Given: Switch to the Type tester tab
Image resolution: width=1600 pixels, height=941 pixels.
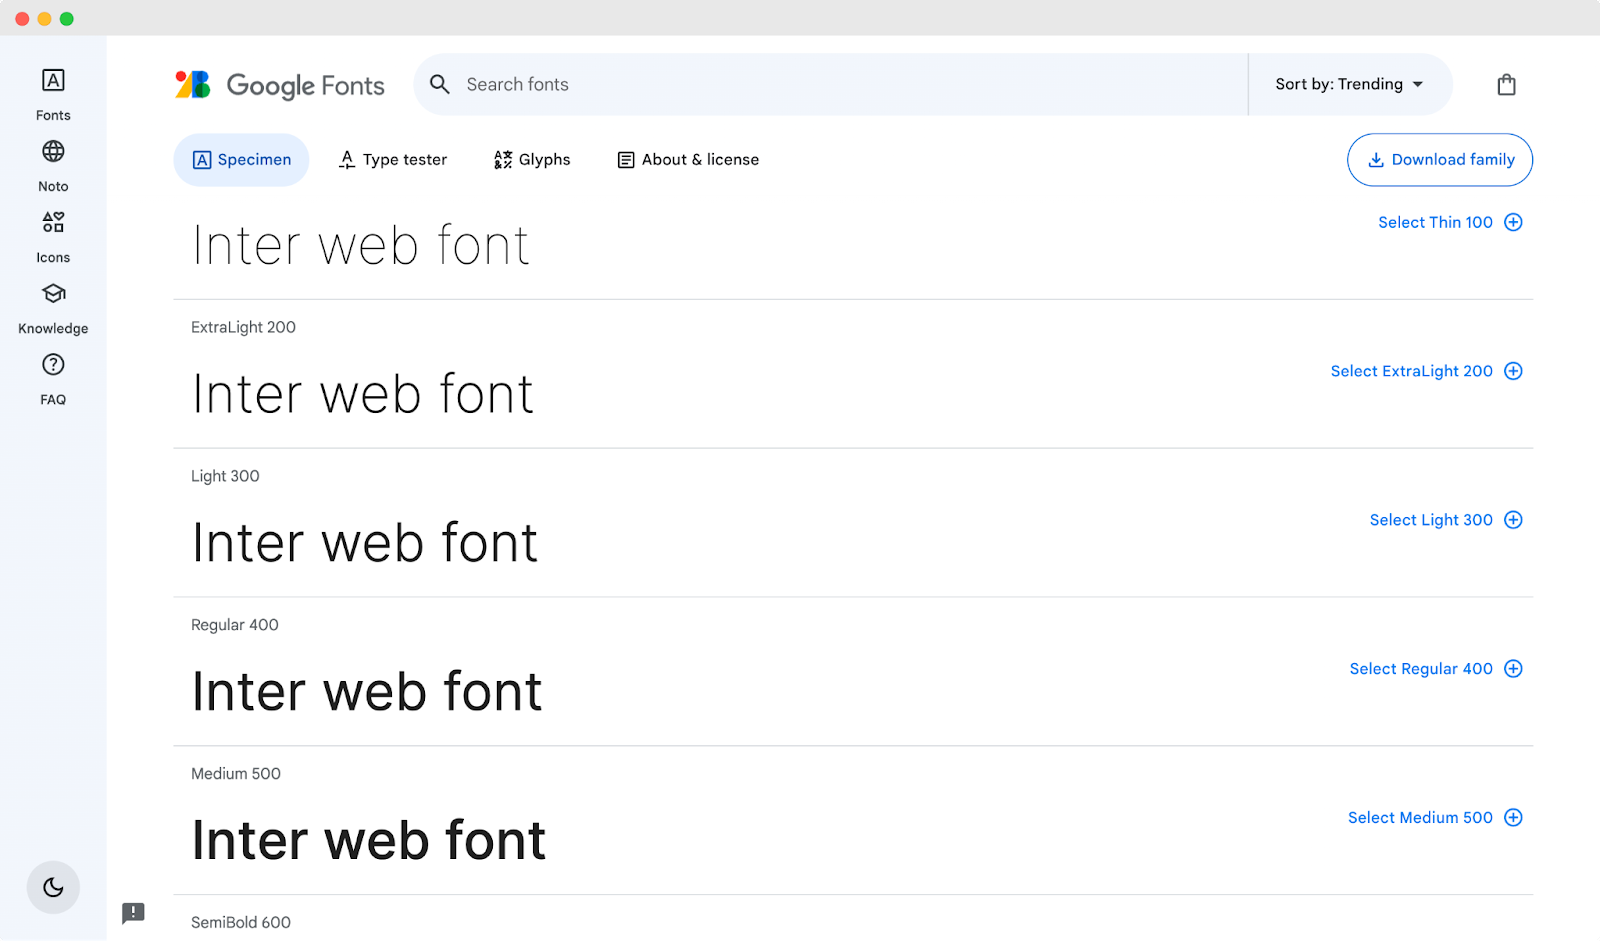Looking at the screenshot, I should (x=392, y=159).
